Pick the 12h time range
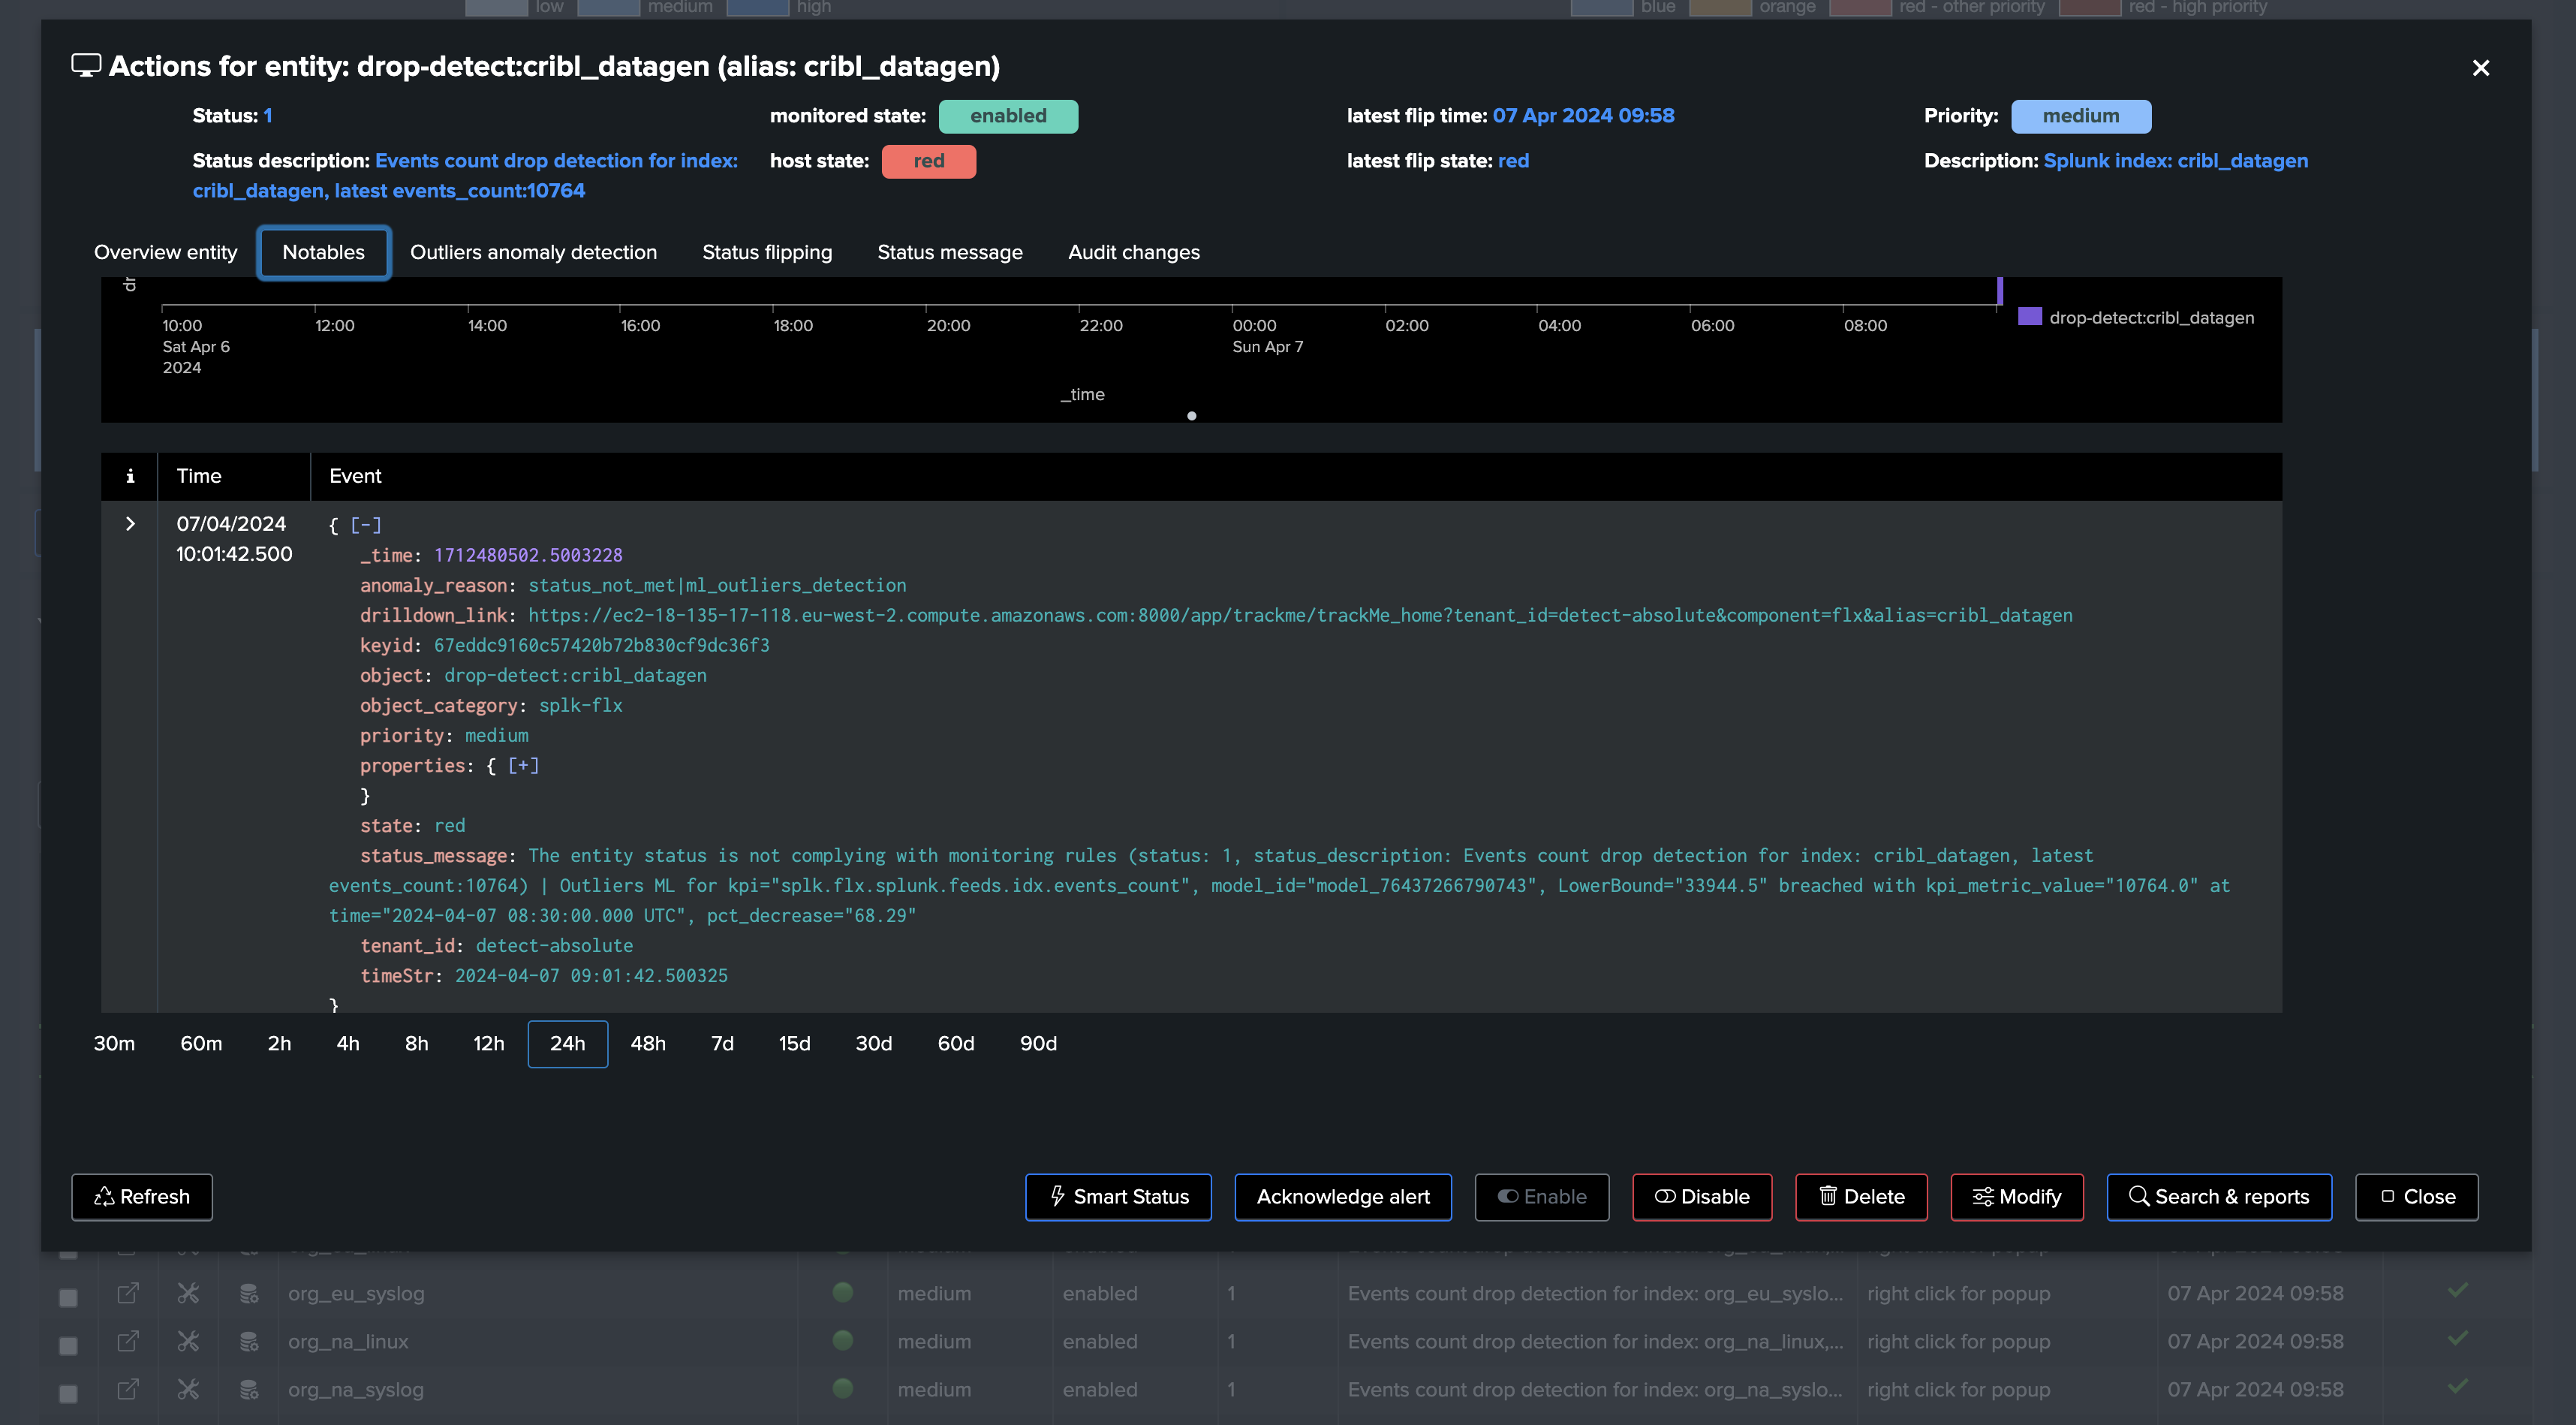This screenshot has height=1425, width=2576. [488, 1043]
